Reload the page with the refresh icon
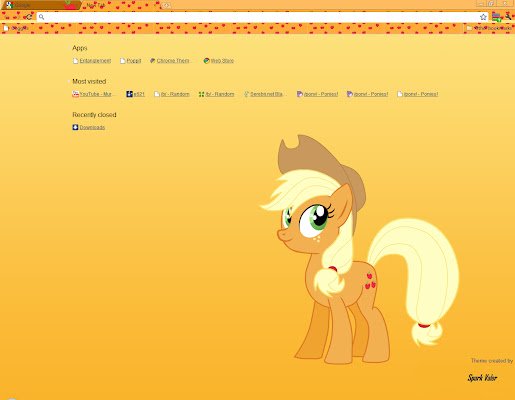Screen dimensions: 515x400 pyautogui.click(x=29, y=17)
